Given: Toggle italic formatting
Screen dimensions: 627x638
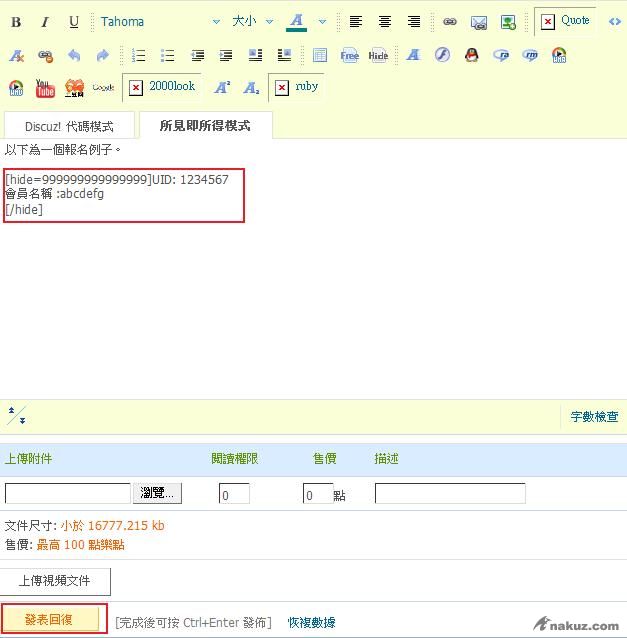Looking at the screenshot, I should [x=45, y=22].
